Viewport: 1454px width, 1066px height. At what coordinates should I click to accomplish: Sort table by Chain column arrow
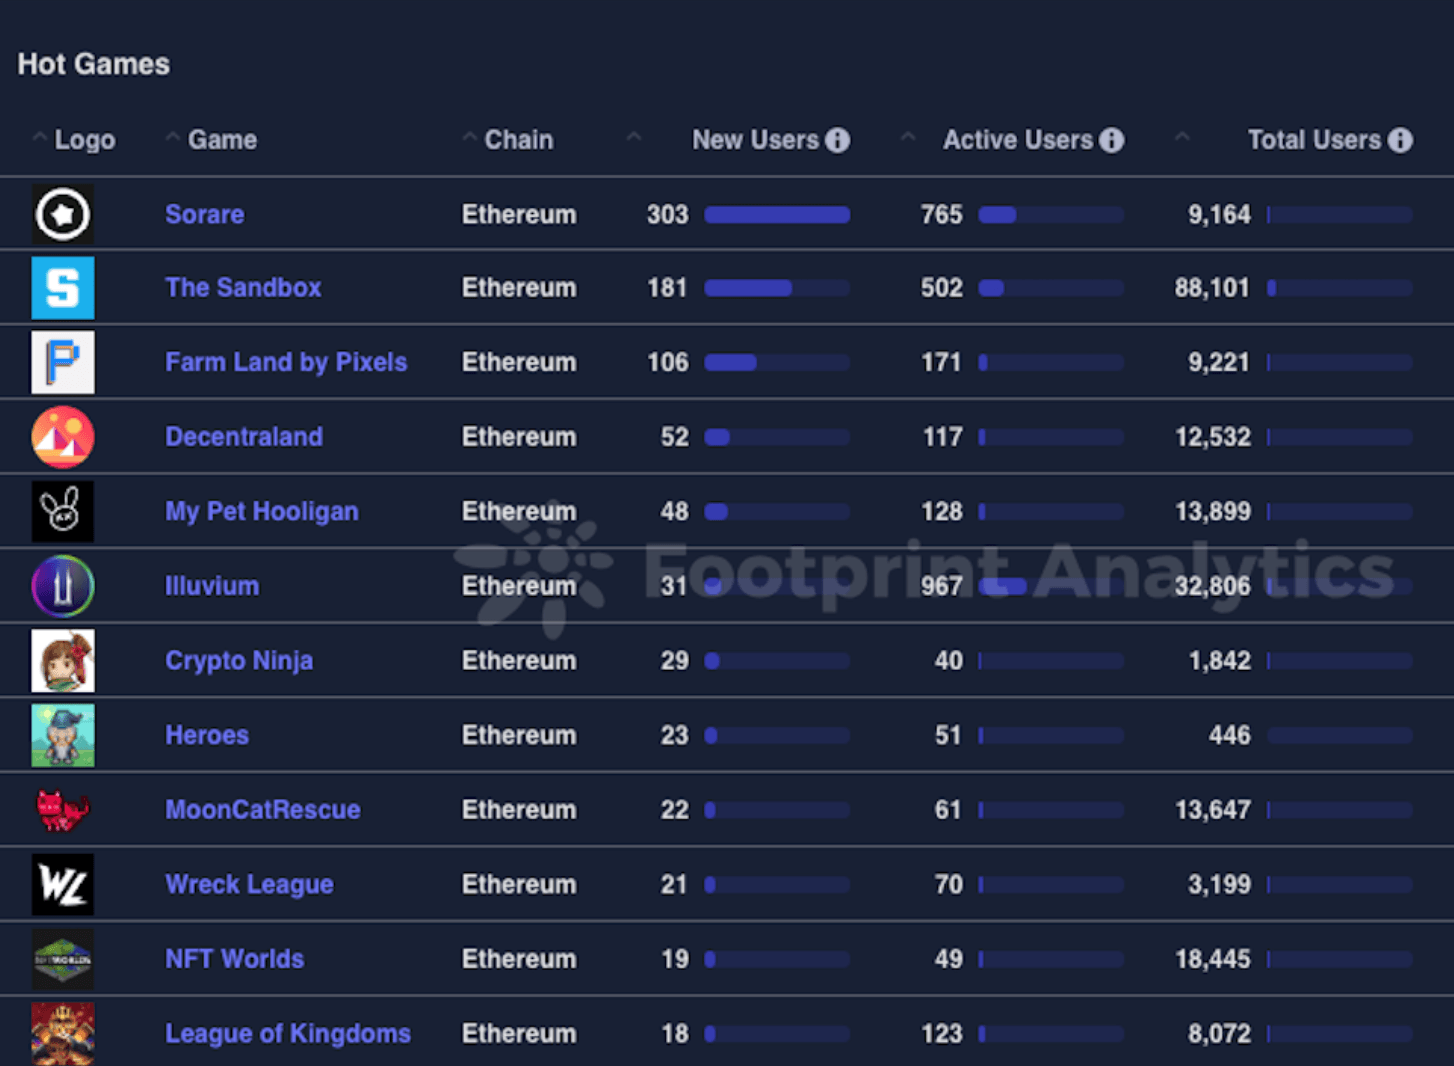click(469, 137)
